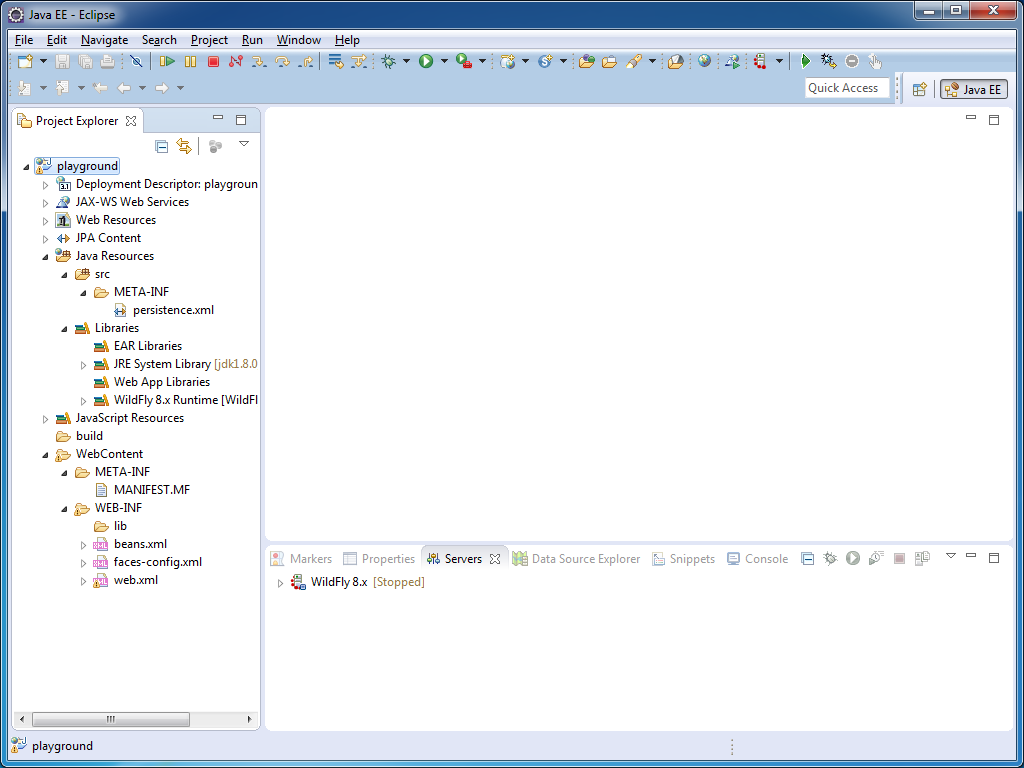The image size is (1024, 768).
Task: Collapse the Java Resources node
Action: 45,257
